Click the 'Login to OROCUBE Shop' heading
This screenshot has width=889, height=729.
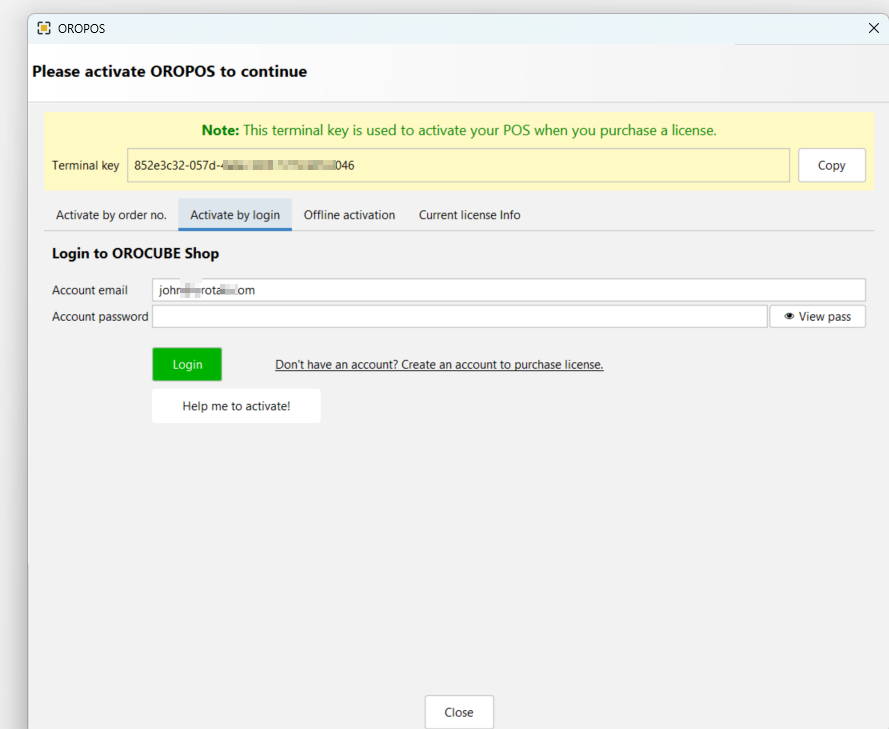136,253
